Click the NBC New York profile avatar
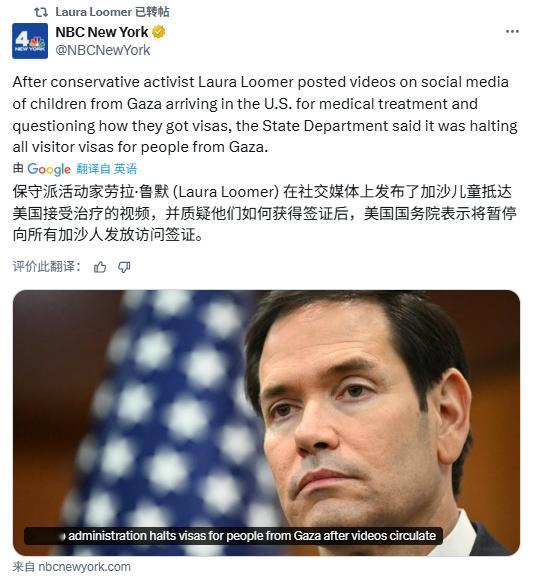The image size is (535, 586). [30, 41]
